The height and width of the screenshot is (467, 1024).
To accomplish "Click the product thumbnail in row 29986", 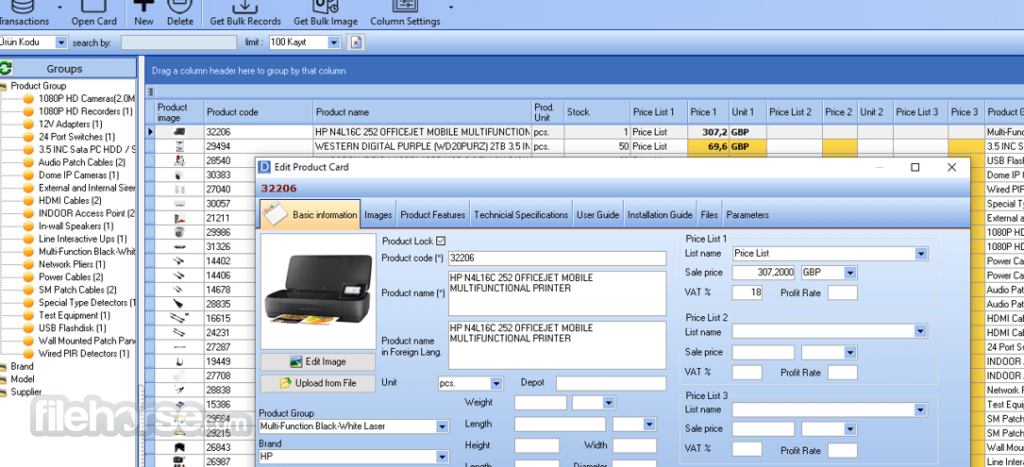I will coord(180,233).
